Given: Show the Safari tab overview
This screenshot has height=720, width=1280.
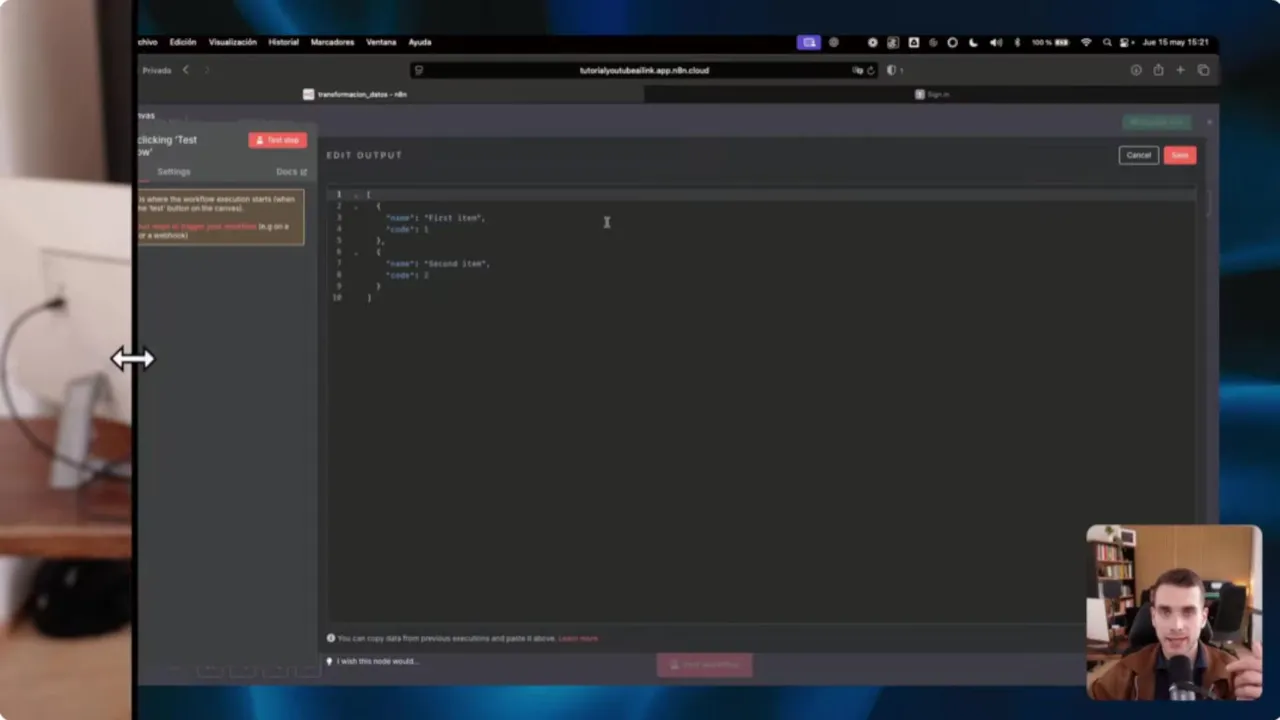Looking at the screenshot, I should coord(1203,70).
